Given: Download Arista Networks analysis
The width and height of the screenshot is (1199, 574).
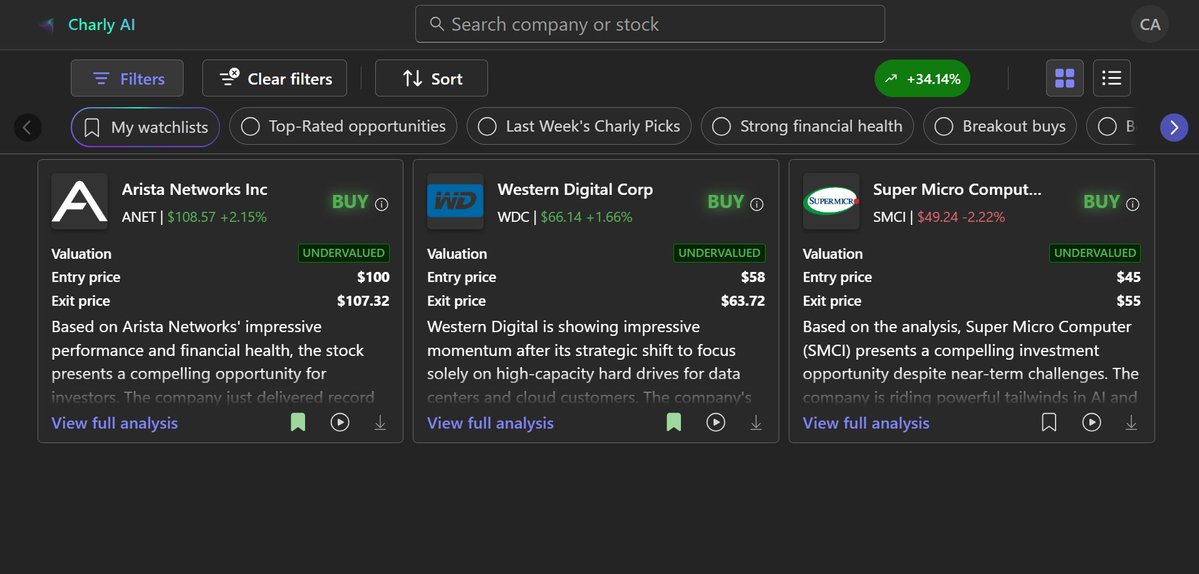Looking at the screenshot, I should click(380, 423).
